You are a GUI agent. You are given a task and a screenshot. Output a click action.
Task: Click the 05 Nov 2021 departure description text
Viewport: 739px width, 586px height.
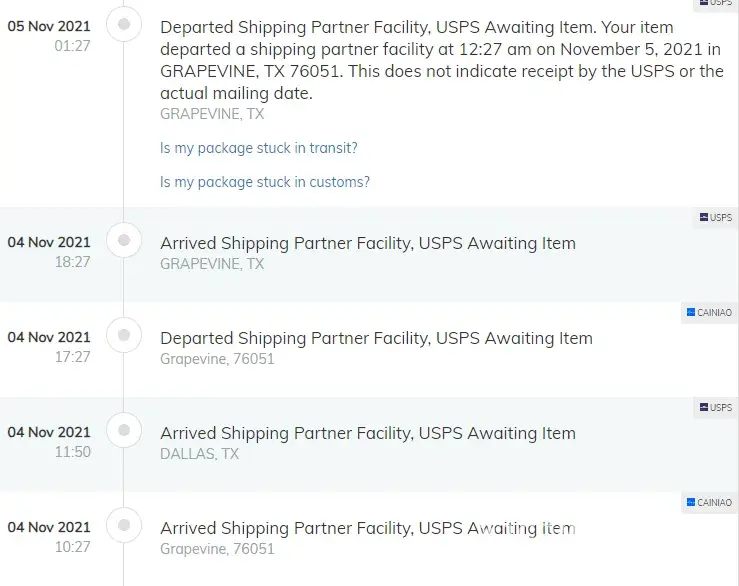pyautogui.click(x=441, y=60)
